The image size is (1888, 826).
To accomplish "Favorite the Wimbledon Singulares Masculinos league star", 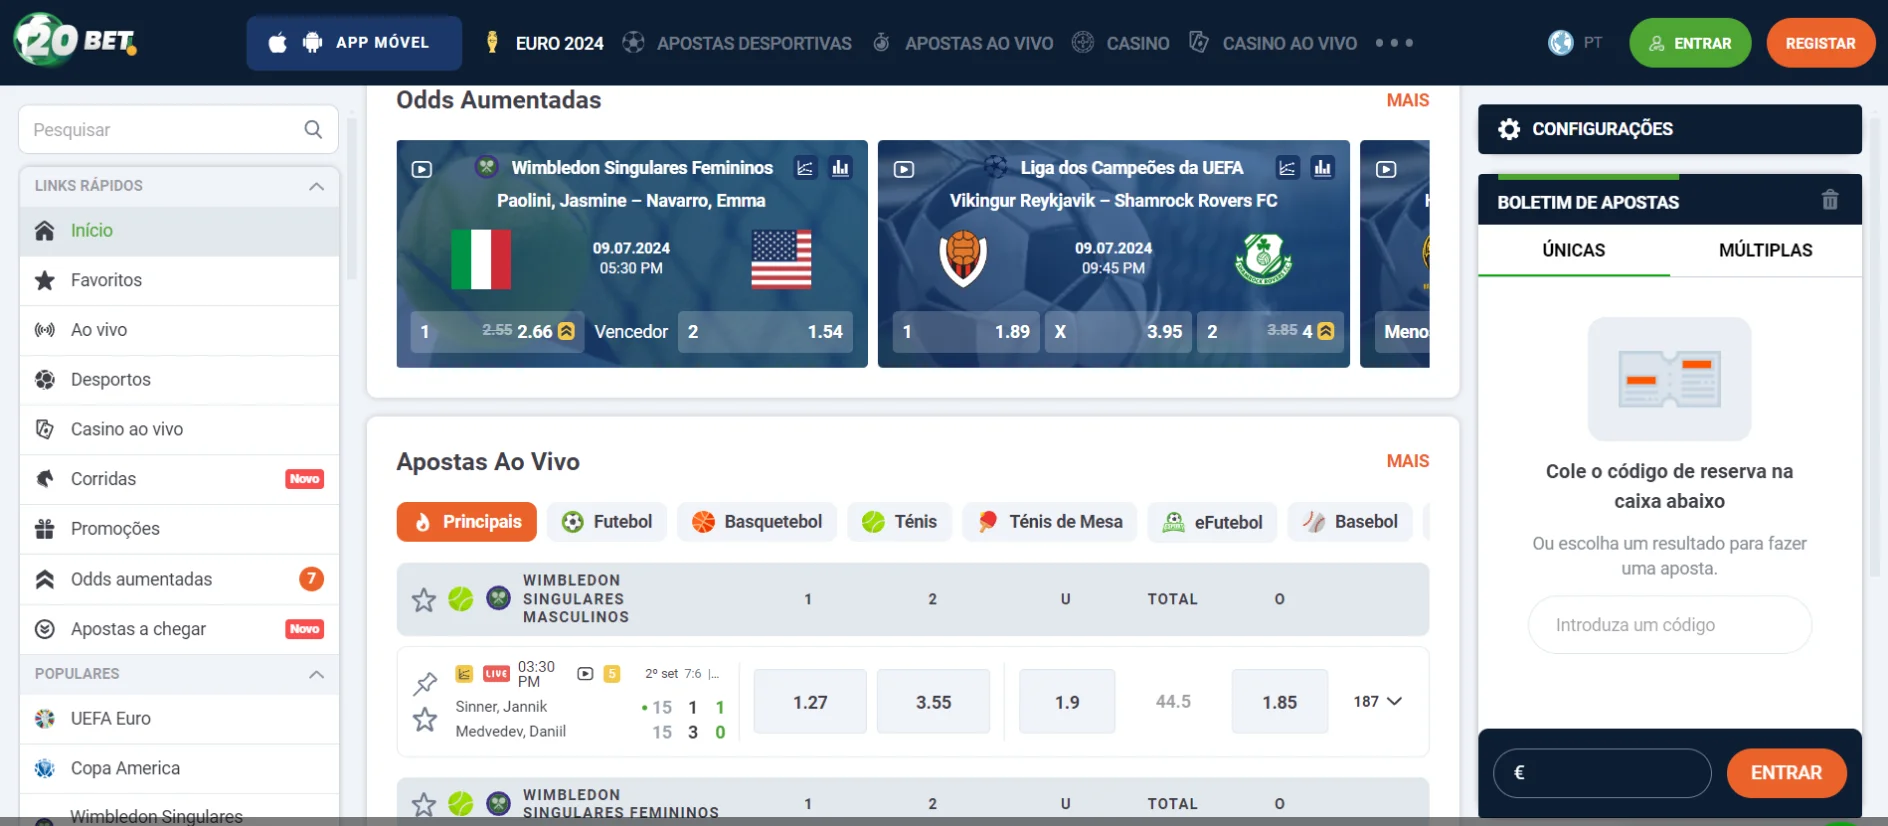I will click(424, 599).
